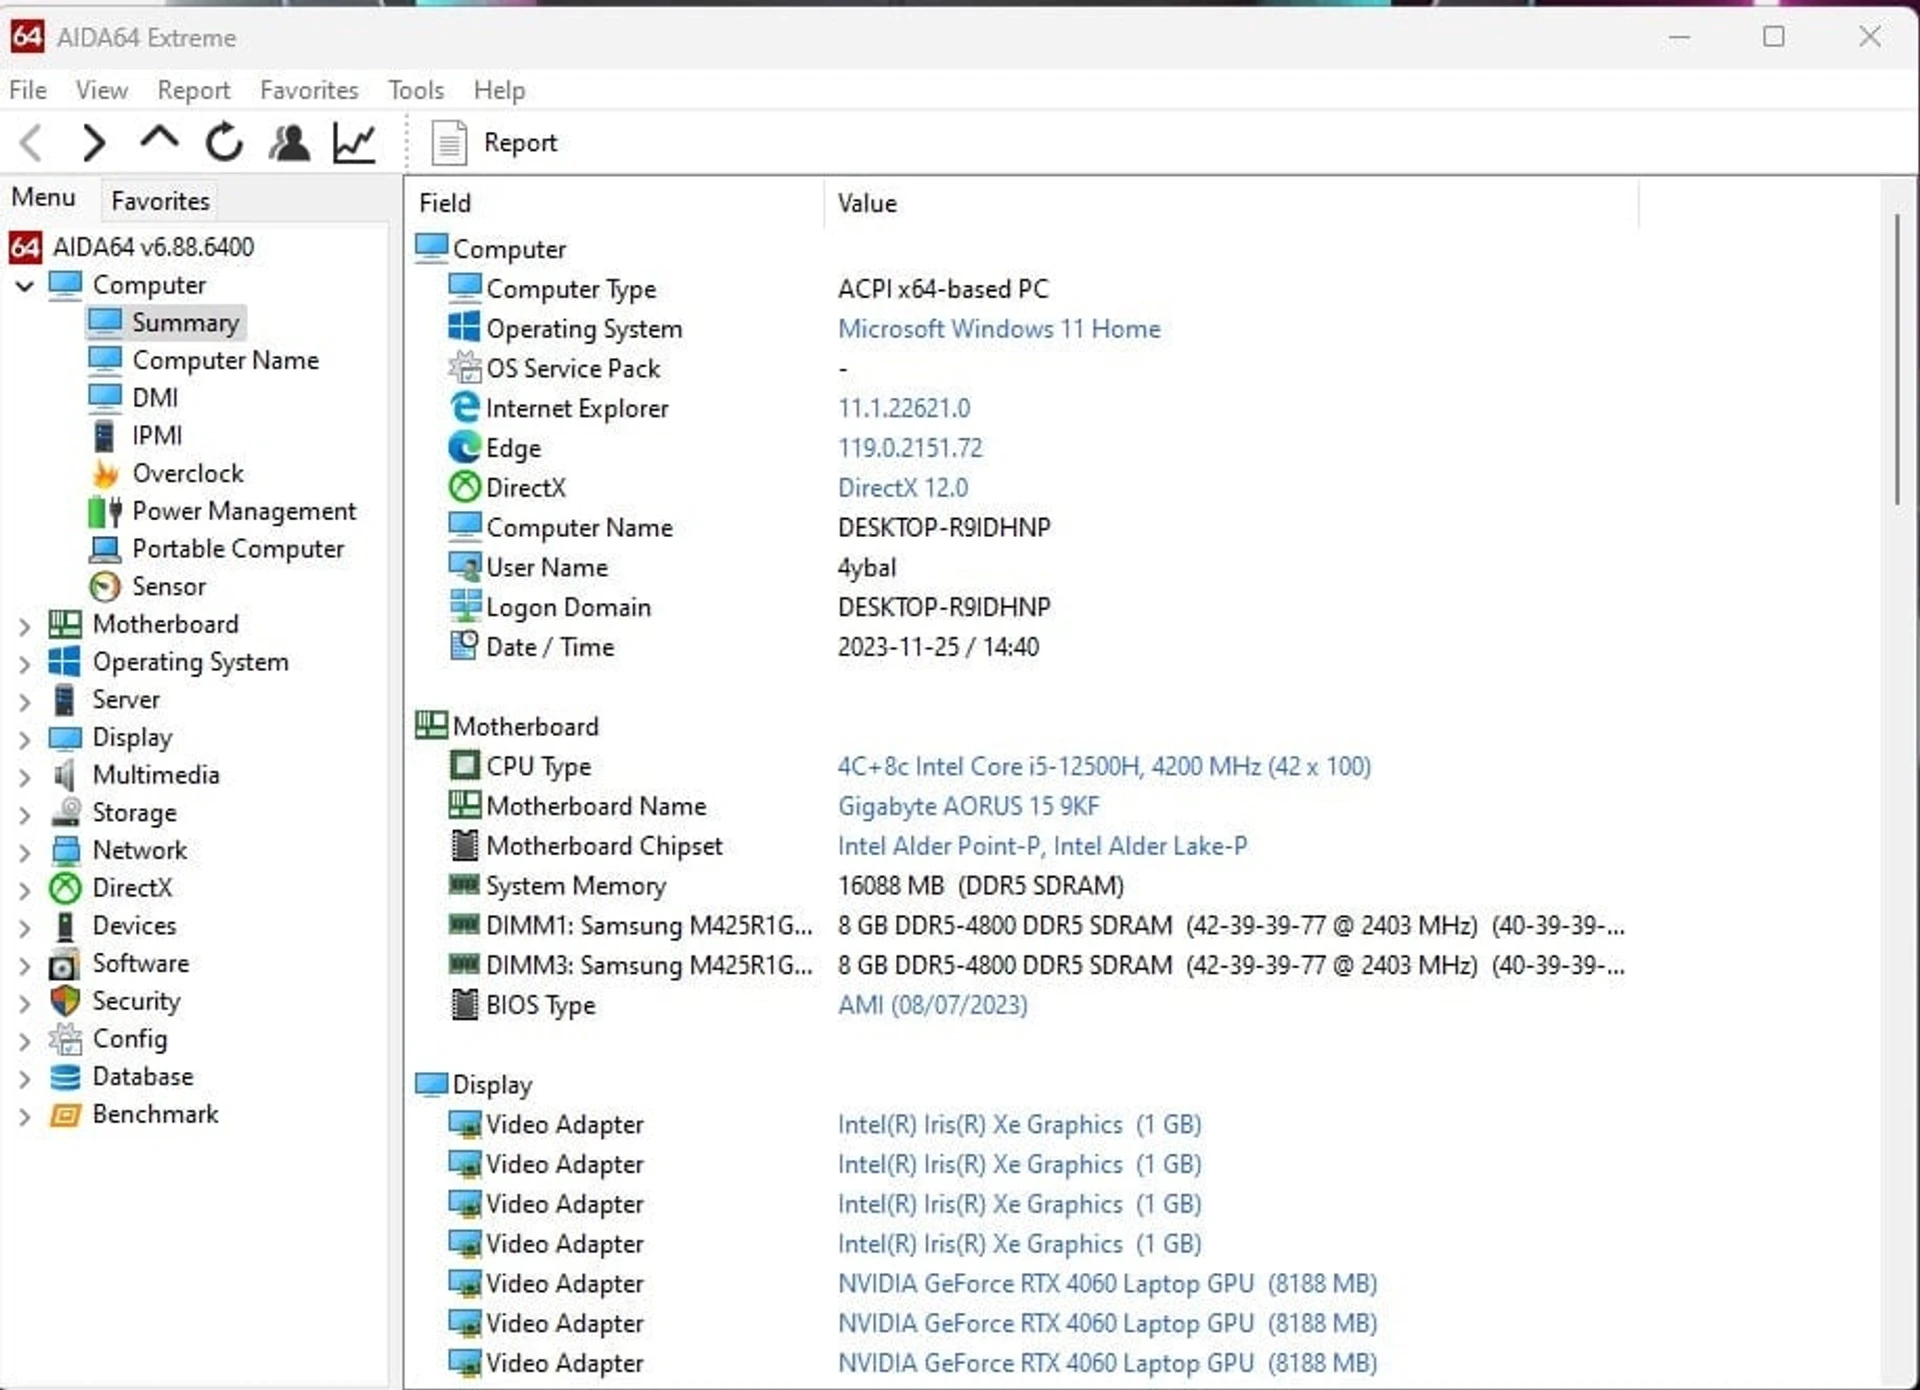The image size is (1920, 1390).
Task: Click the line chart toolbar icon
Action: (355, 143)
